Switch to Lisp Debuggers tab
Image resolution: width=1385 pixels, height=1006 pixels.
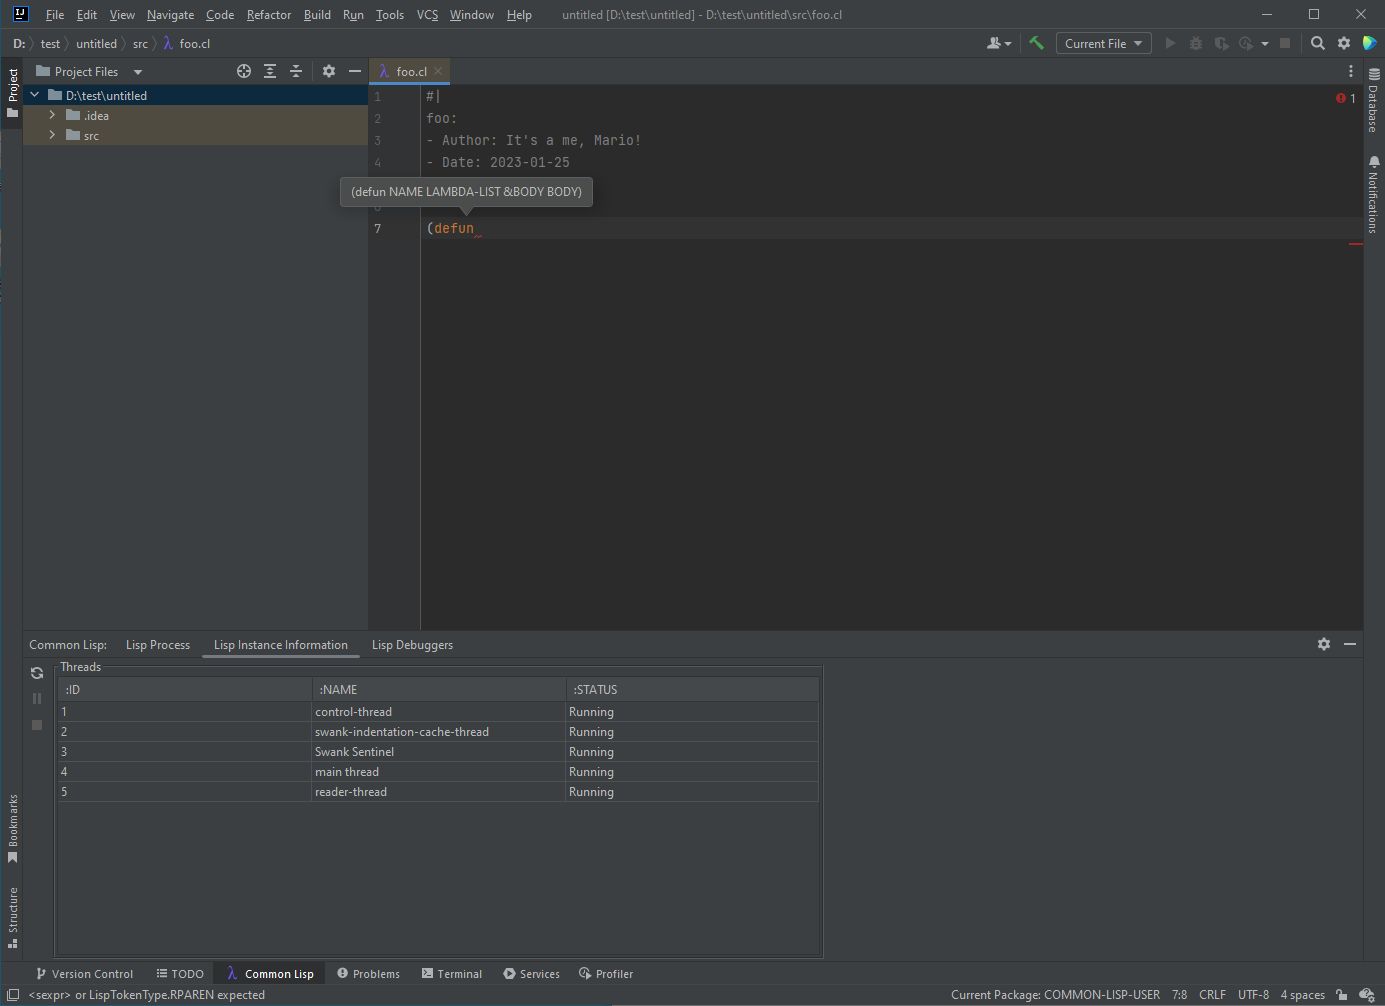pyautogui.click(x=412, y=645)
